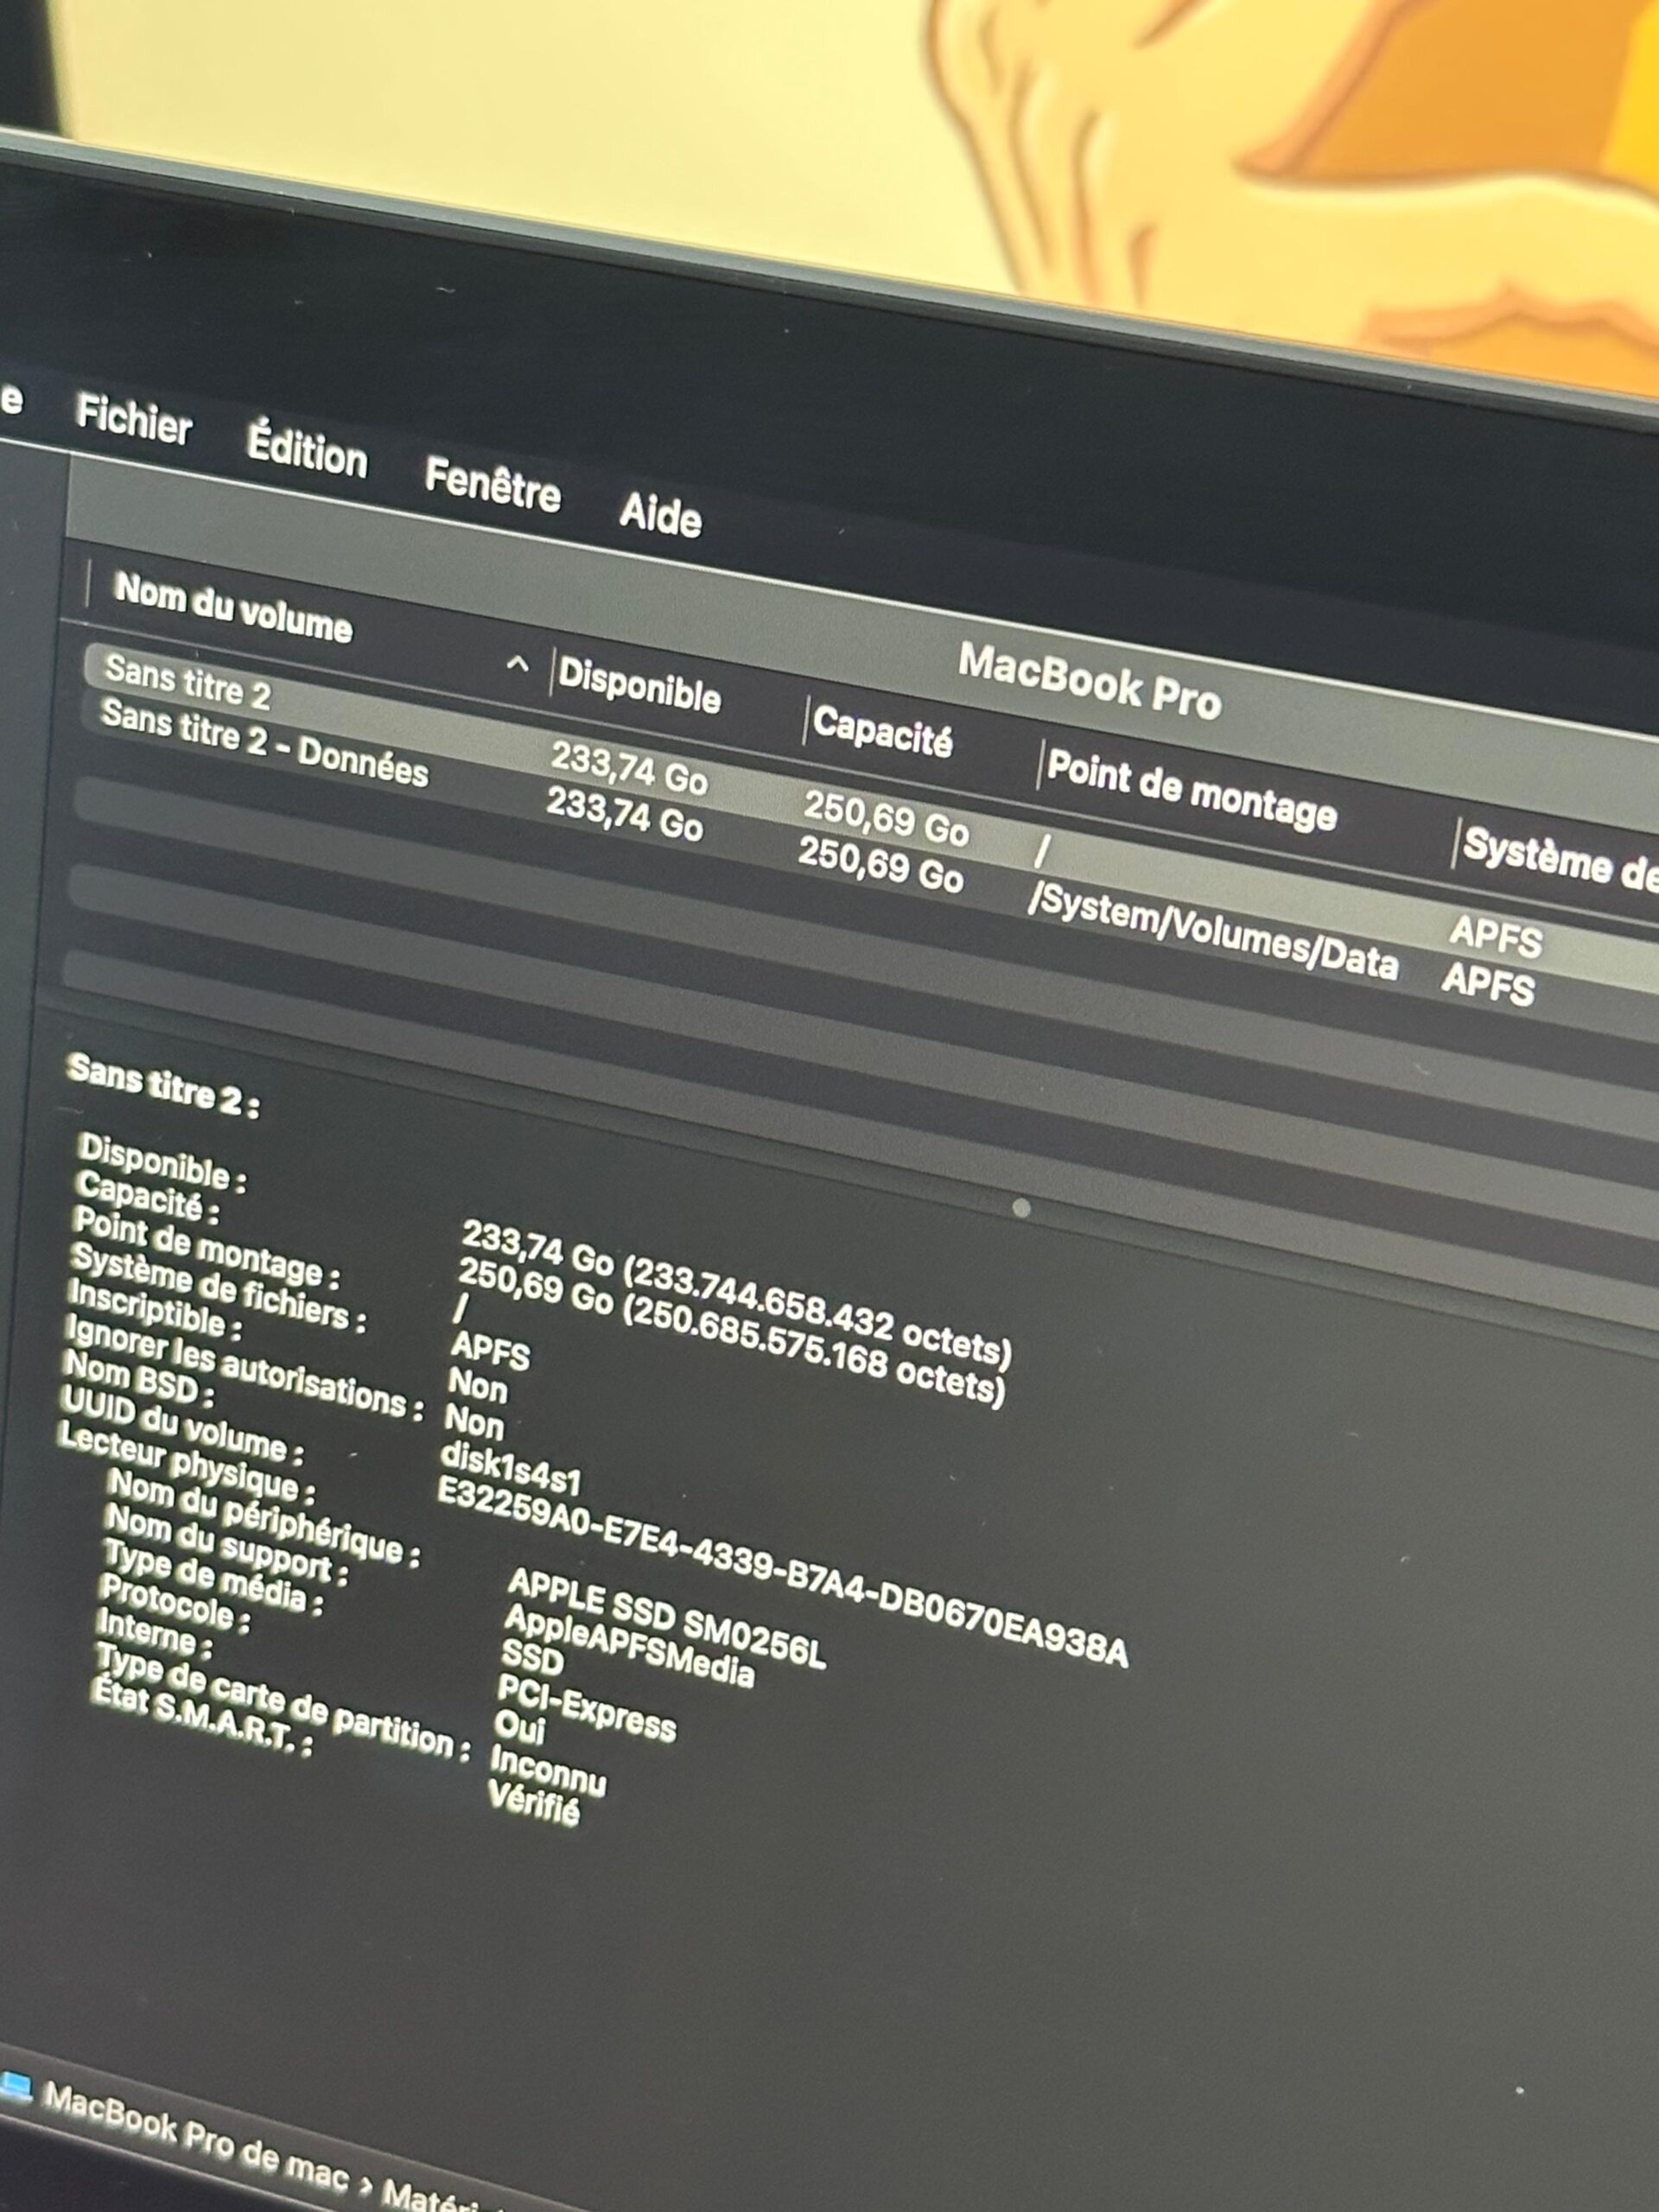Sort by Système de fichiers header

1560,860
